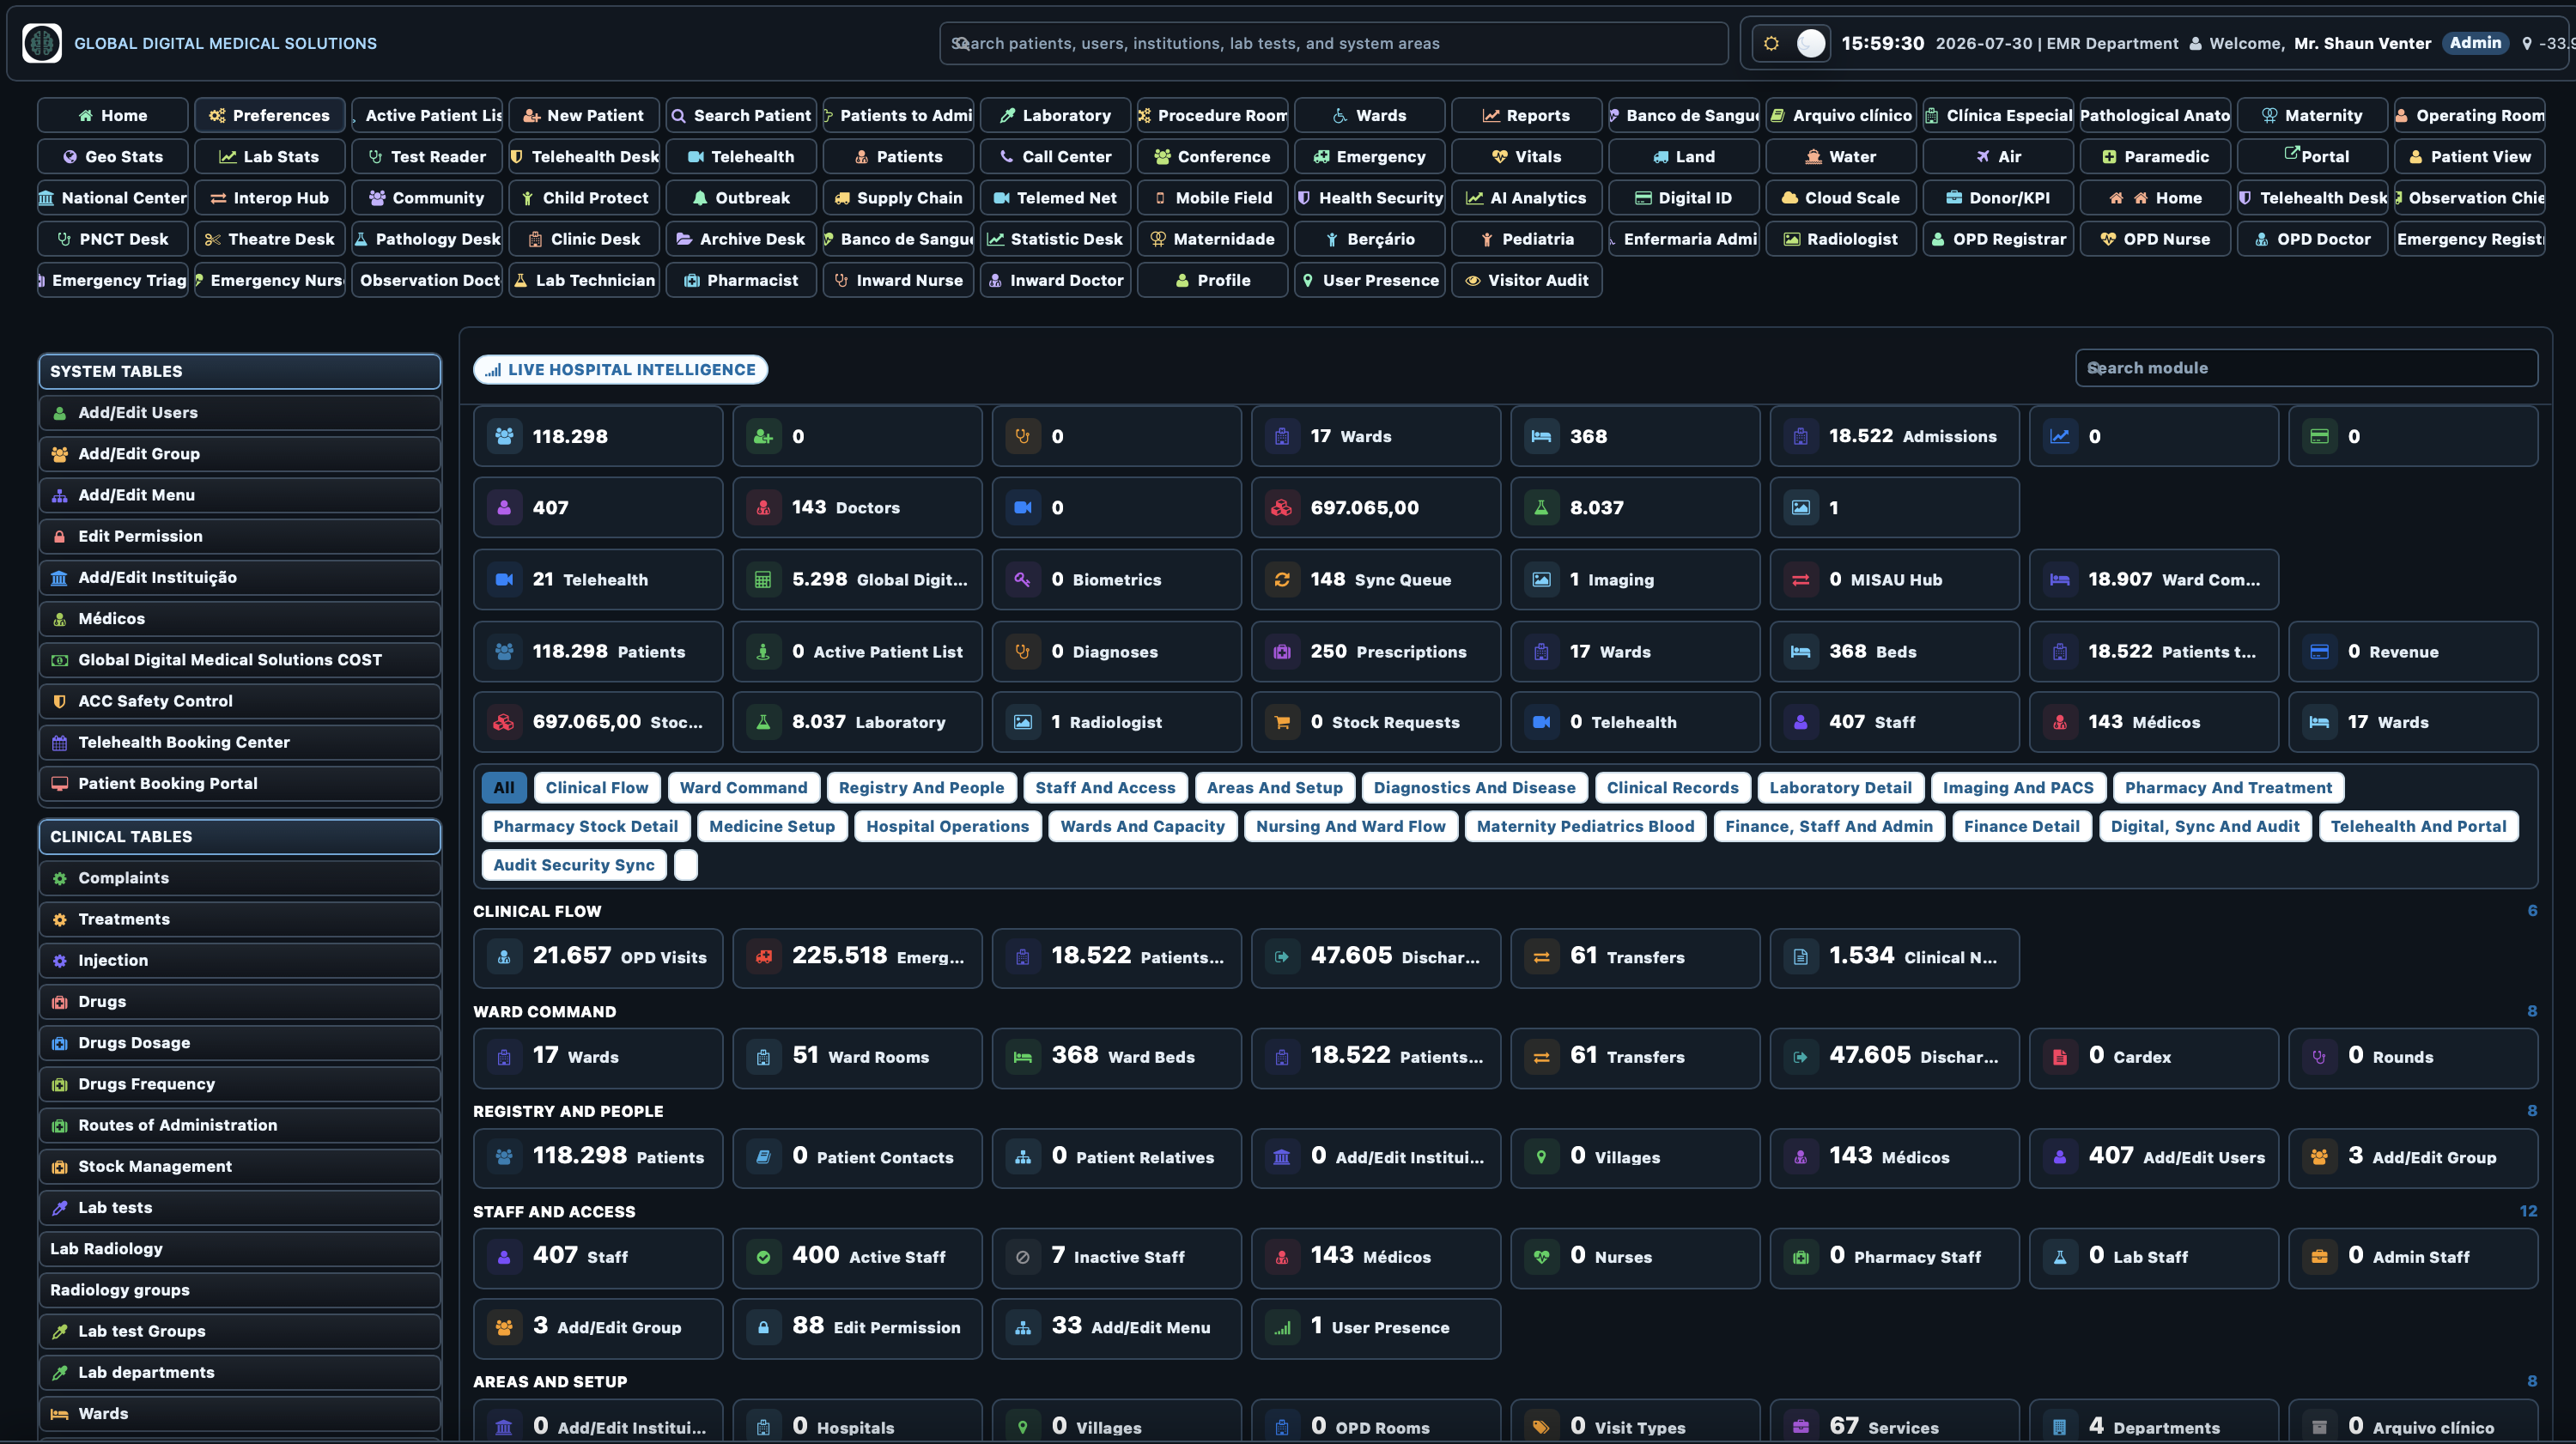Focus the Search module field
Screen dimensions: 2576x1444
click(x=2306, y=368)
